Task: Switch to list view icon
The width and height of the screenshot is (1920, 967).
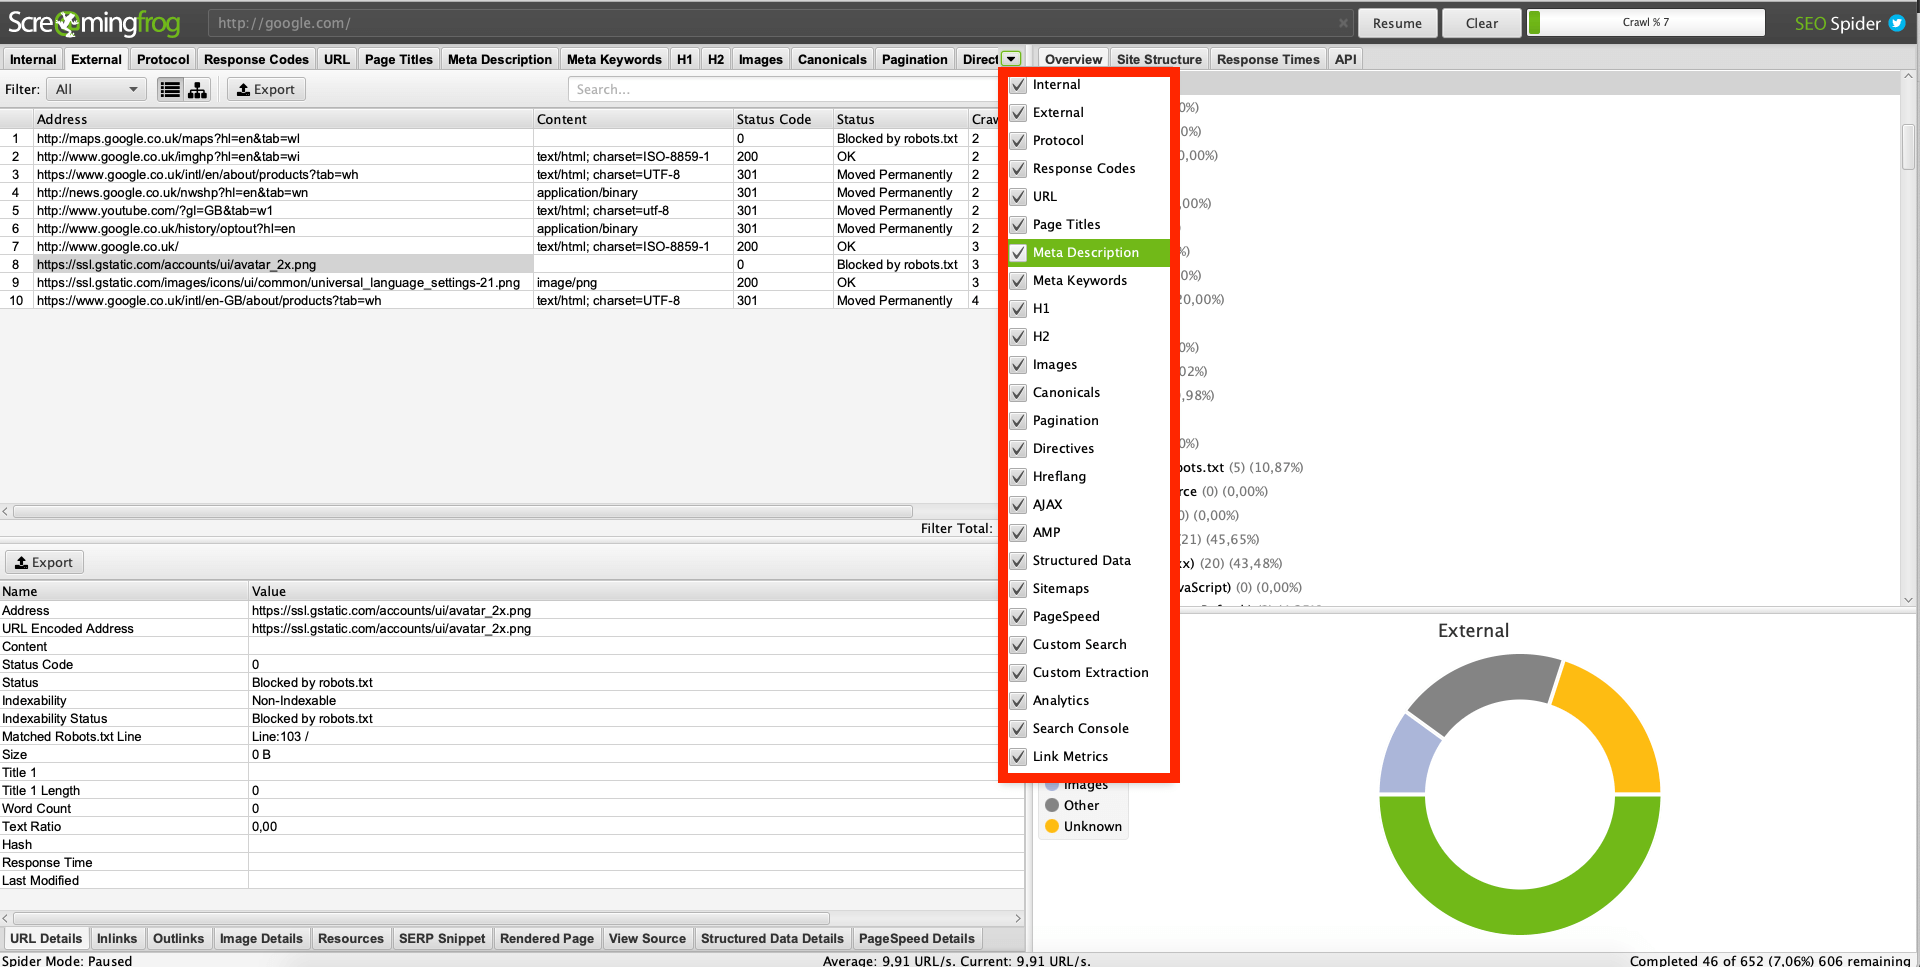Action: [171, 90]
